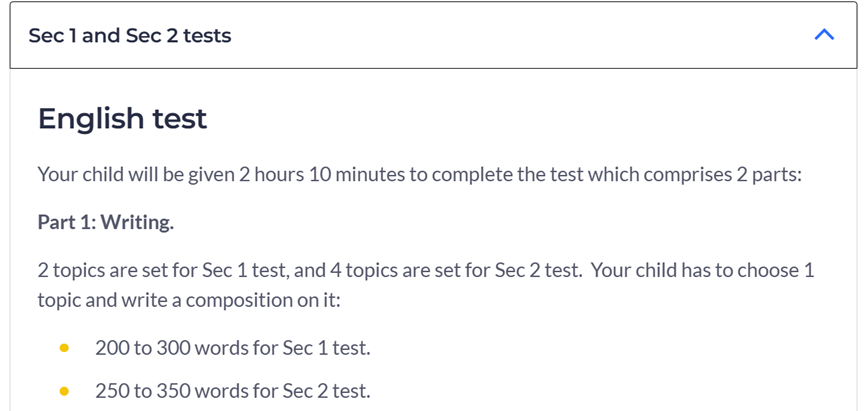The height and width of the screenshot is (411, 865).
Task: Click the yellow bullet beside "200 to 300 words"
Action: click(64, 348)
